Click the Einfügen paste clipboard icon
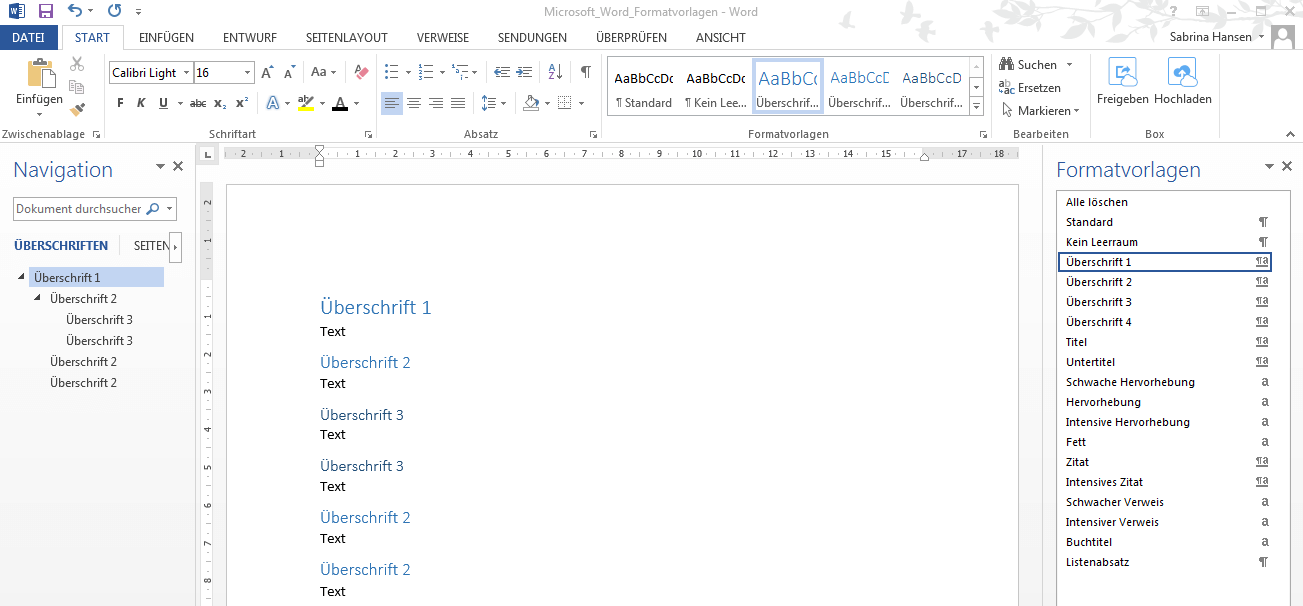This screenshot has height=606, width=1303. [x=40, y=74]
